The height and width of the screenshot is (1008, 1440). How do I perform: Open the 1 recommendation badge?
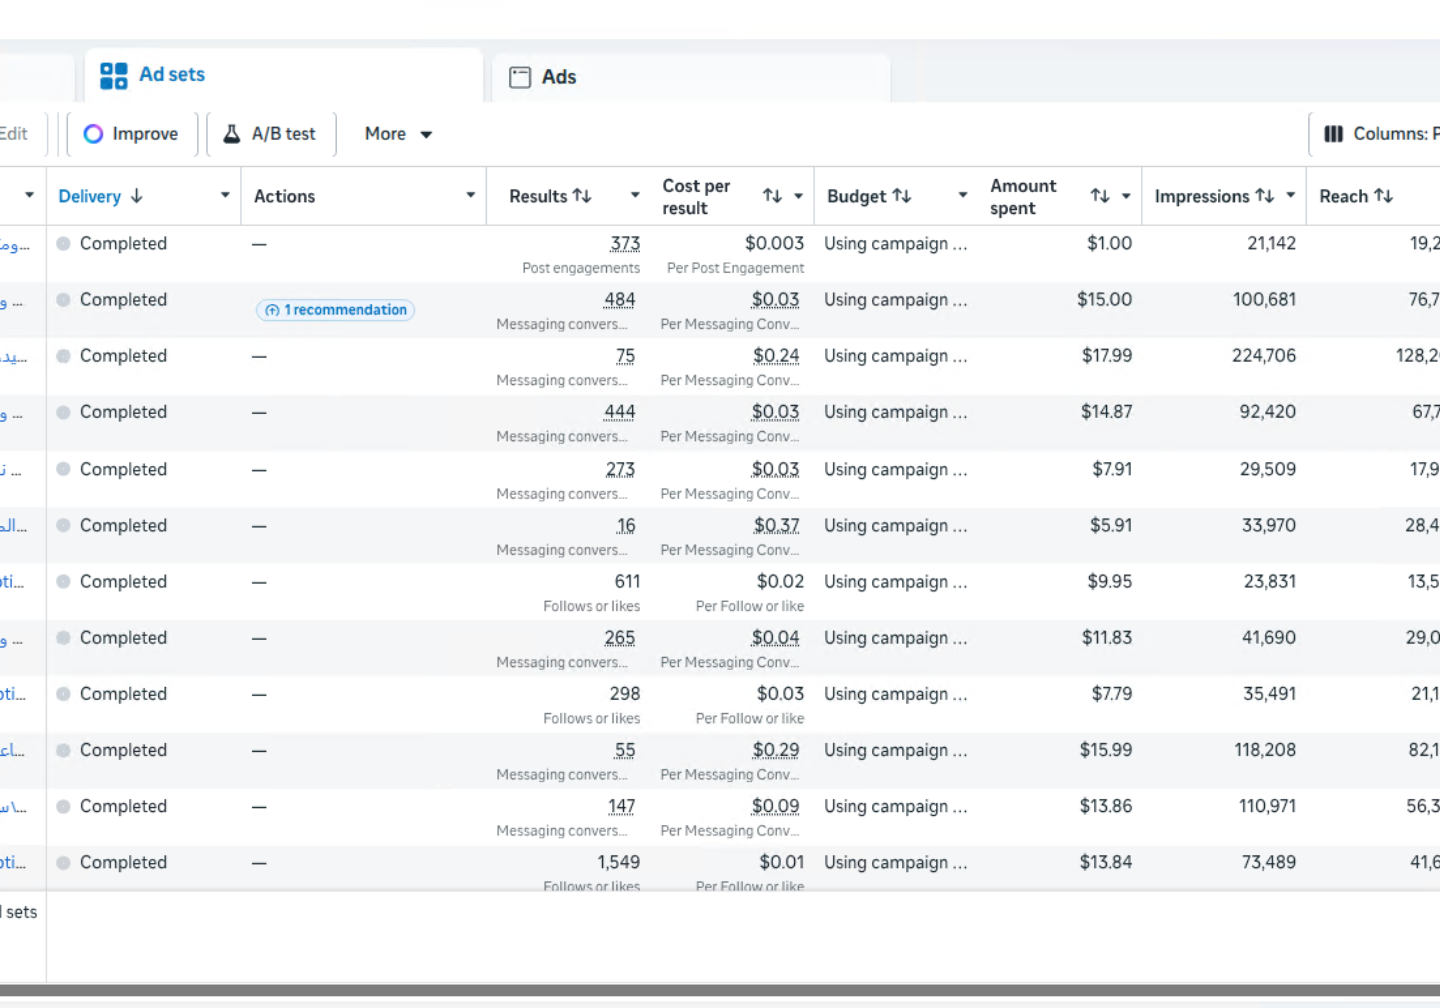point(336,310)
